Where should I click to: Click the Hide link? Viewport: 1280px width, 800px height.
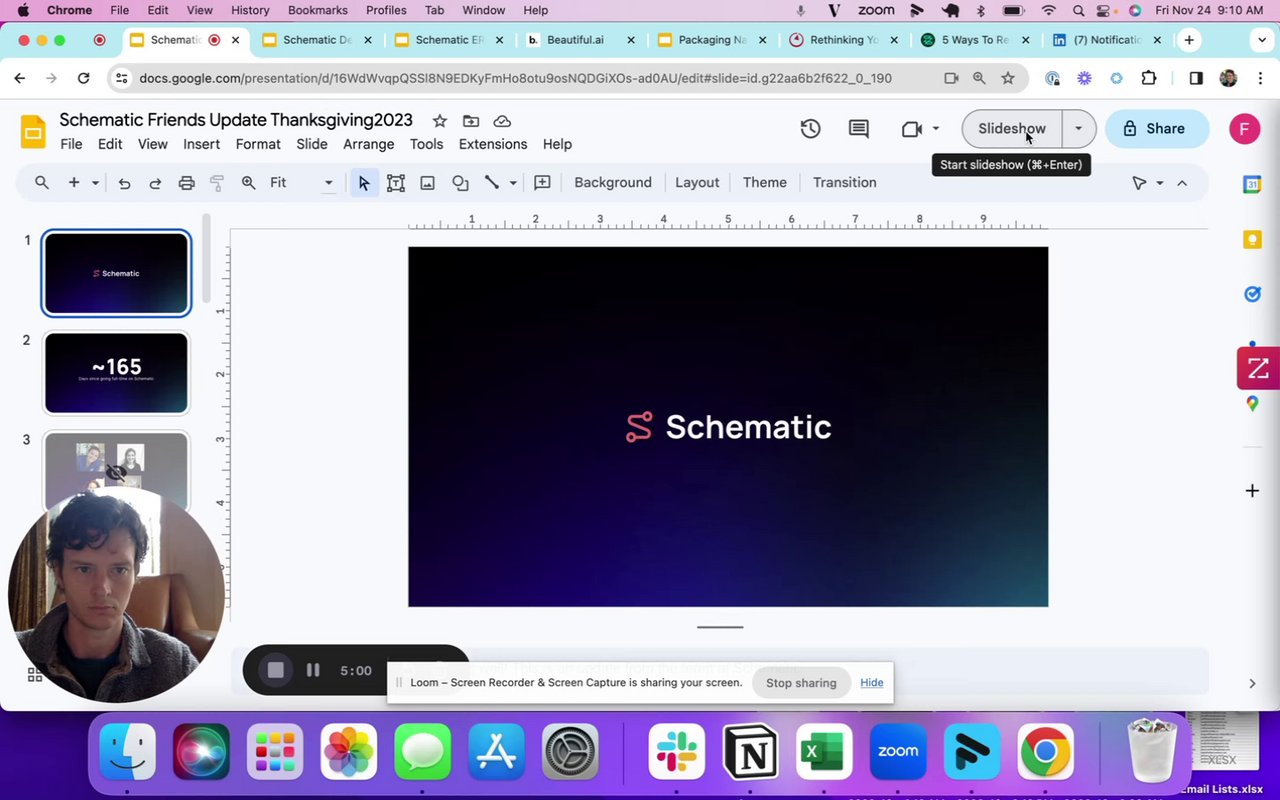tap(872, 683)
